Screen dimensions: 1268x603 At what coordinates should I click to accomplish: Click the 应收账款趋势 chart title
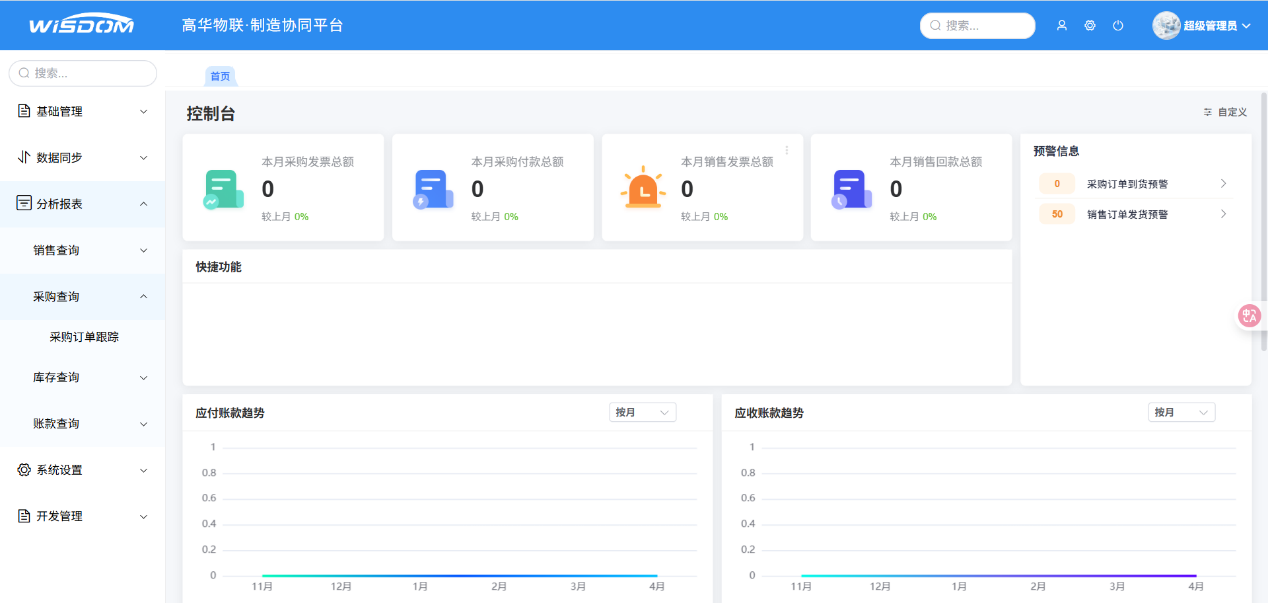[x=769, y=413]
